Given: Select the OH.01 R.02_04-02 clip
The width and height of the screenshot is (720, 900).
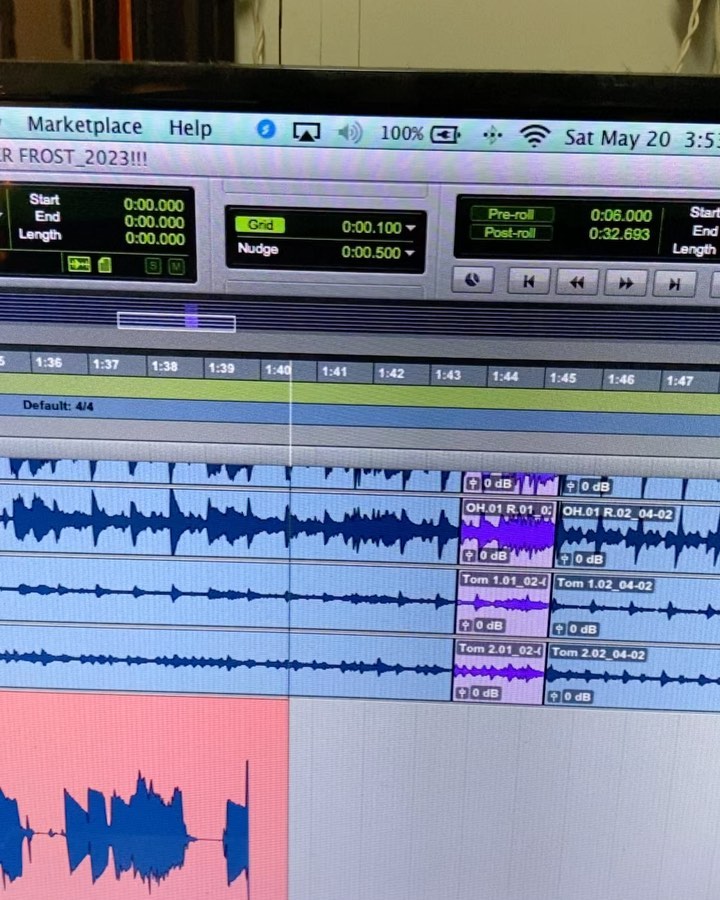Looking at the screenshot, I should point(639,537).
